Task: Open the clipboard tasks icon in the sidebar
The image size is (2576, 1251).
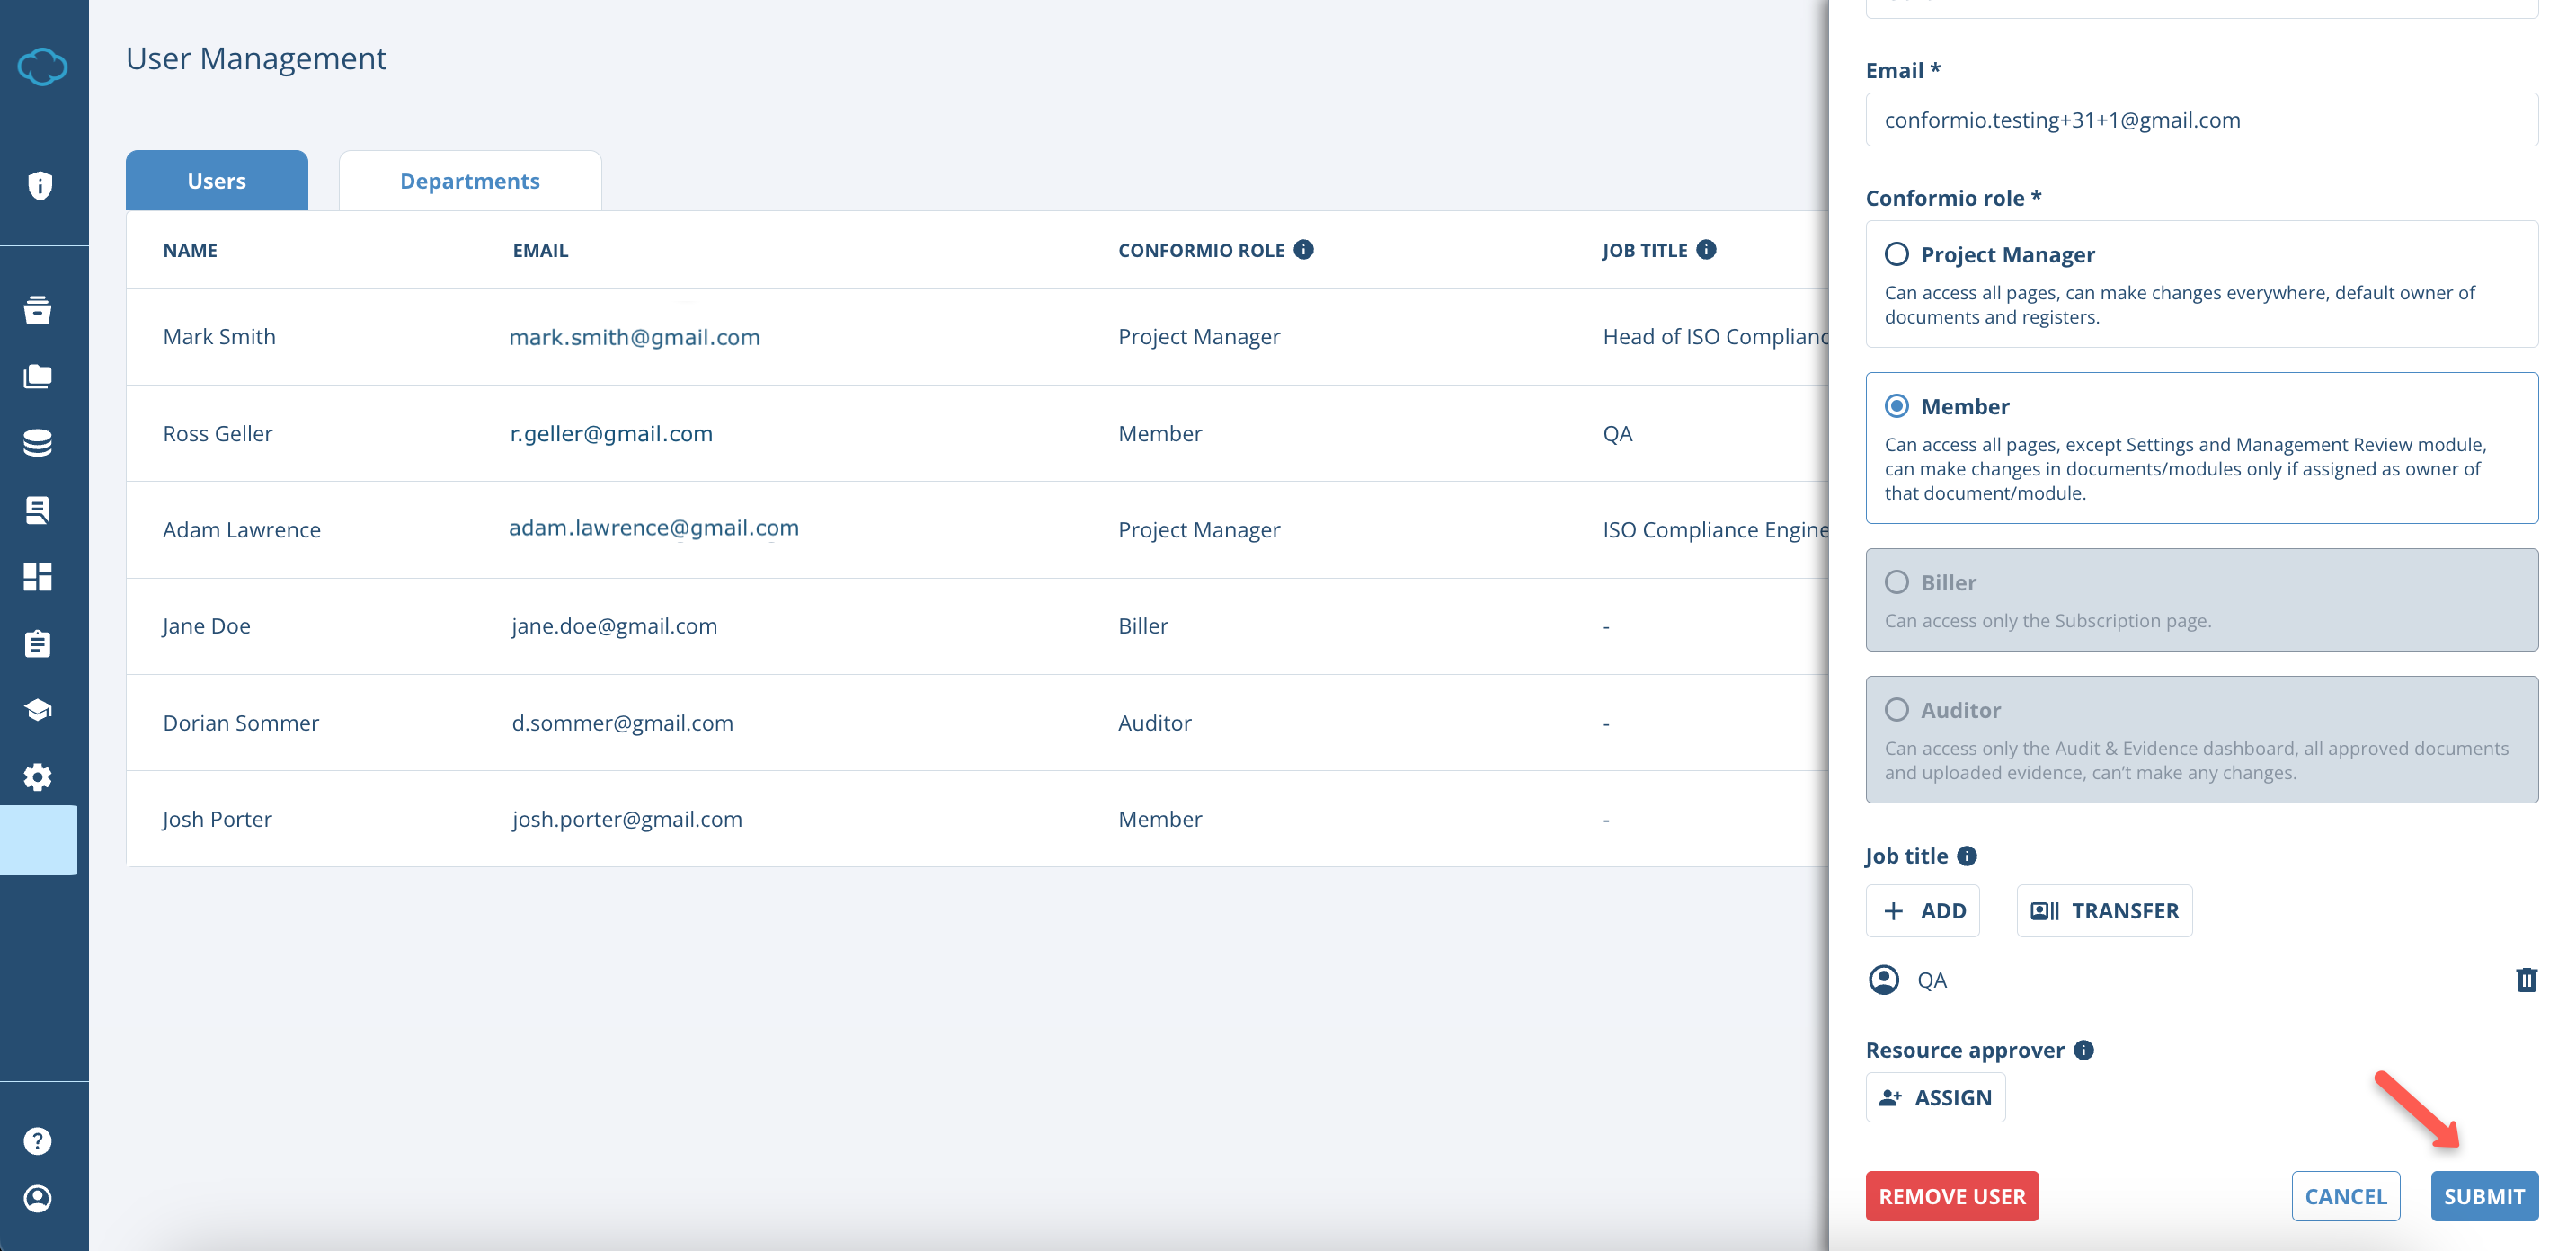Action: coord(38,643)
